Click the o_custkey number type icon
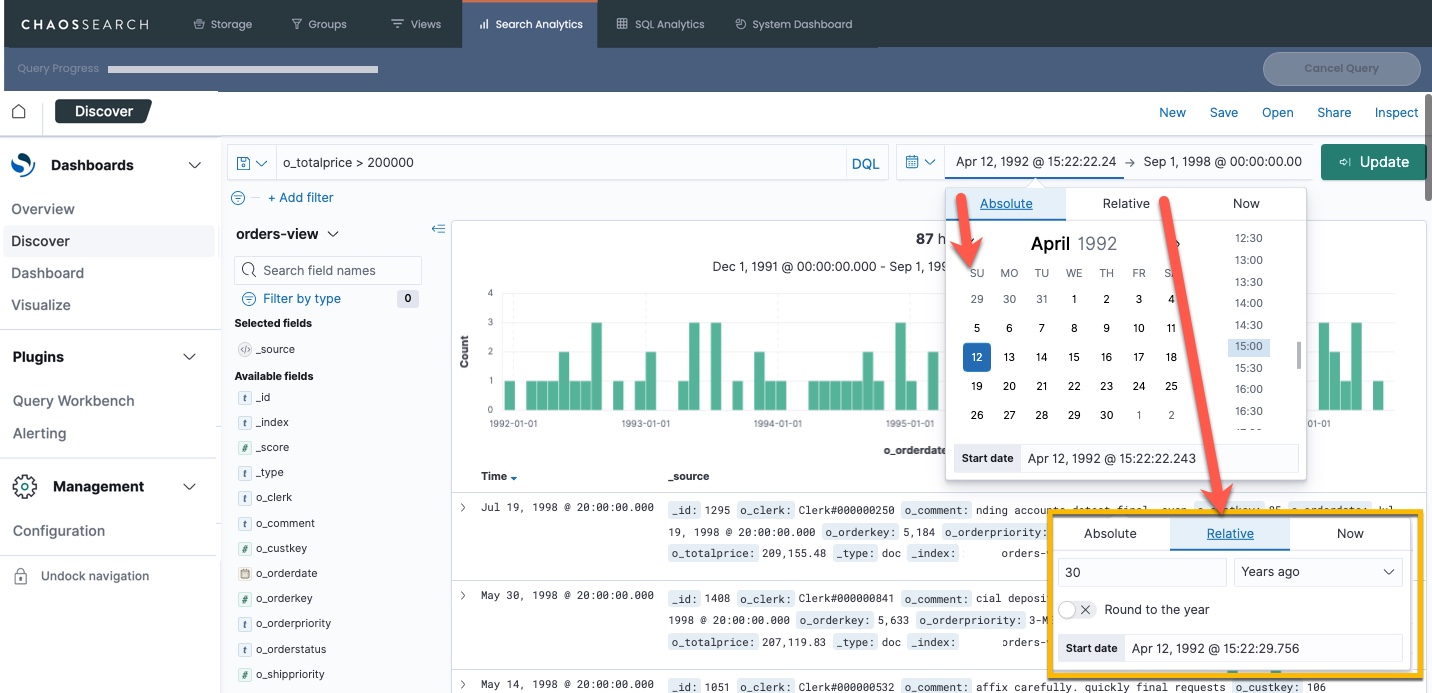 245,549
